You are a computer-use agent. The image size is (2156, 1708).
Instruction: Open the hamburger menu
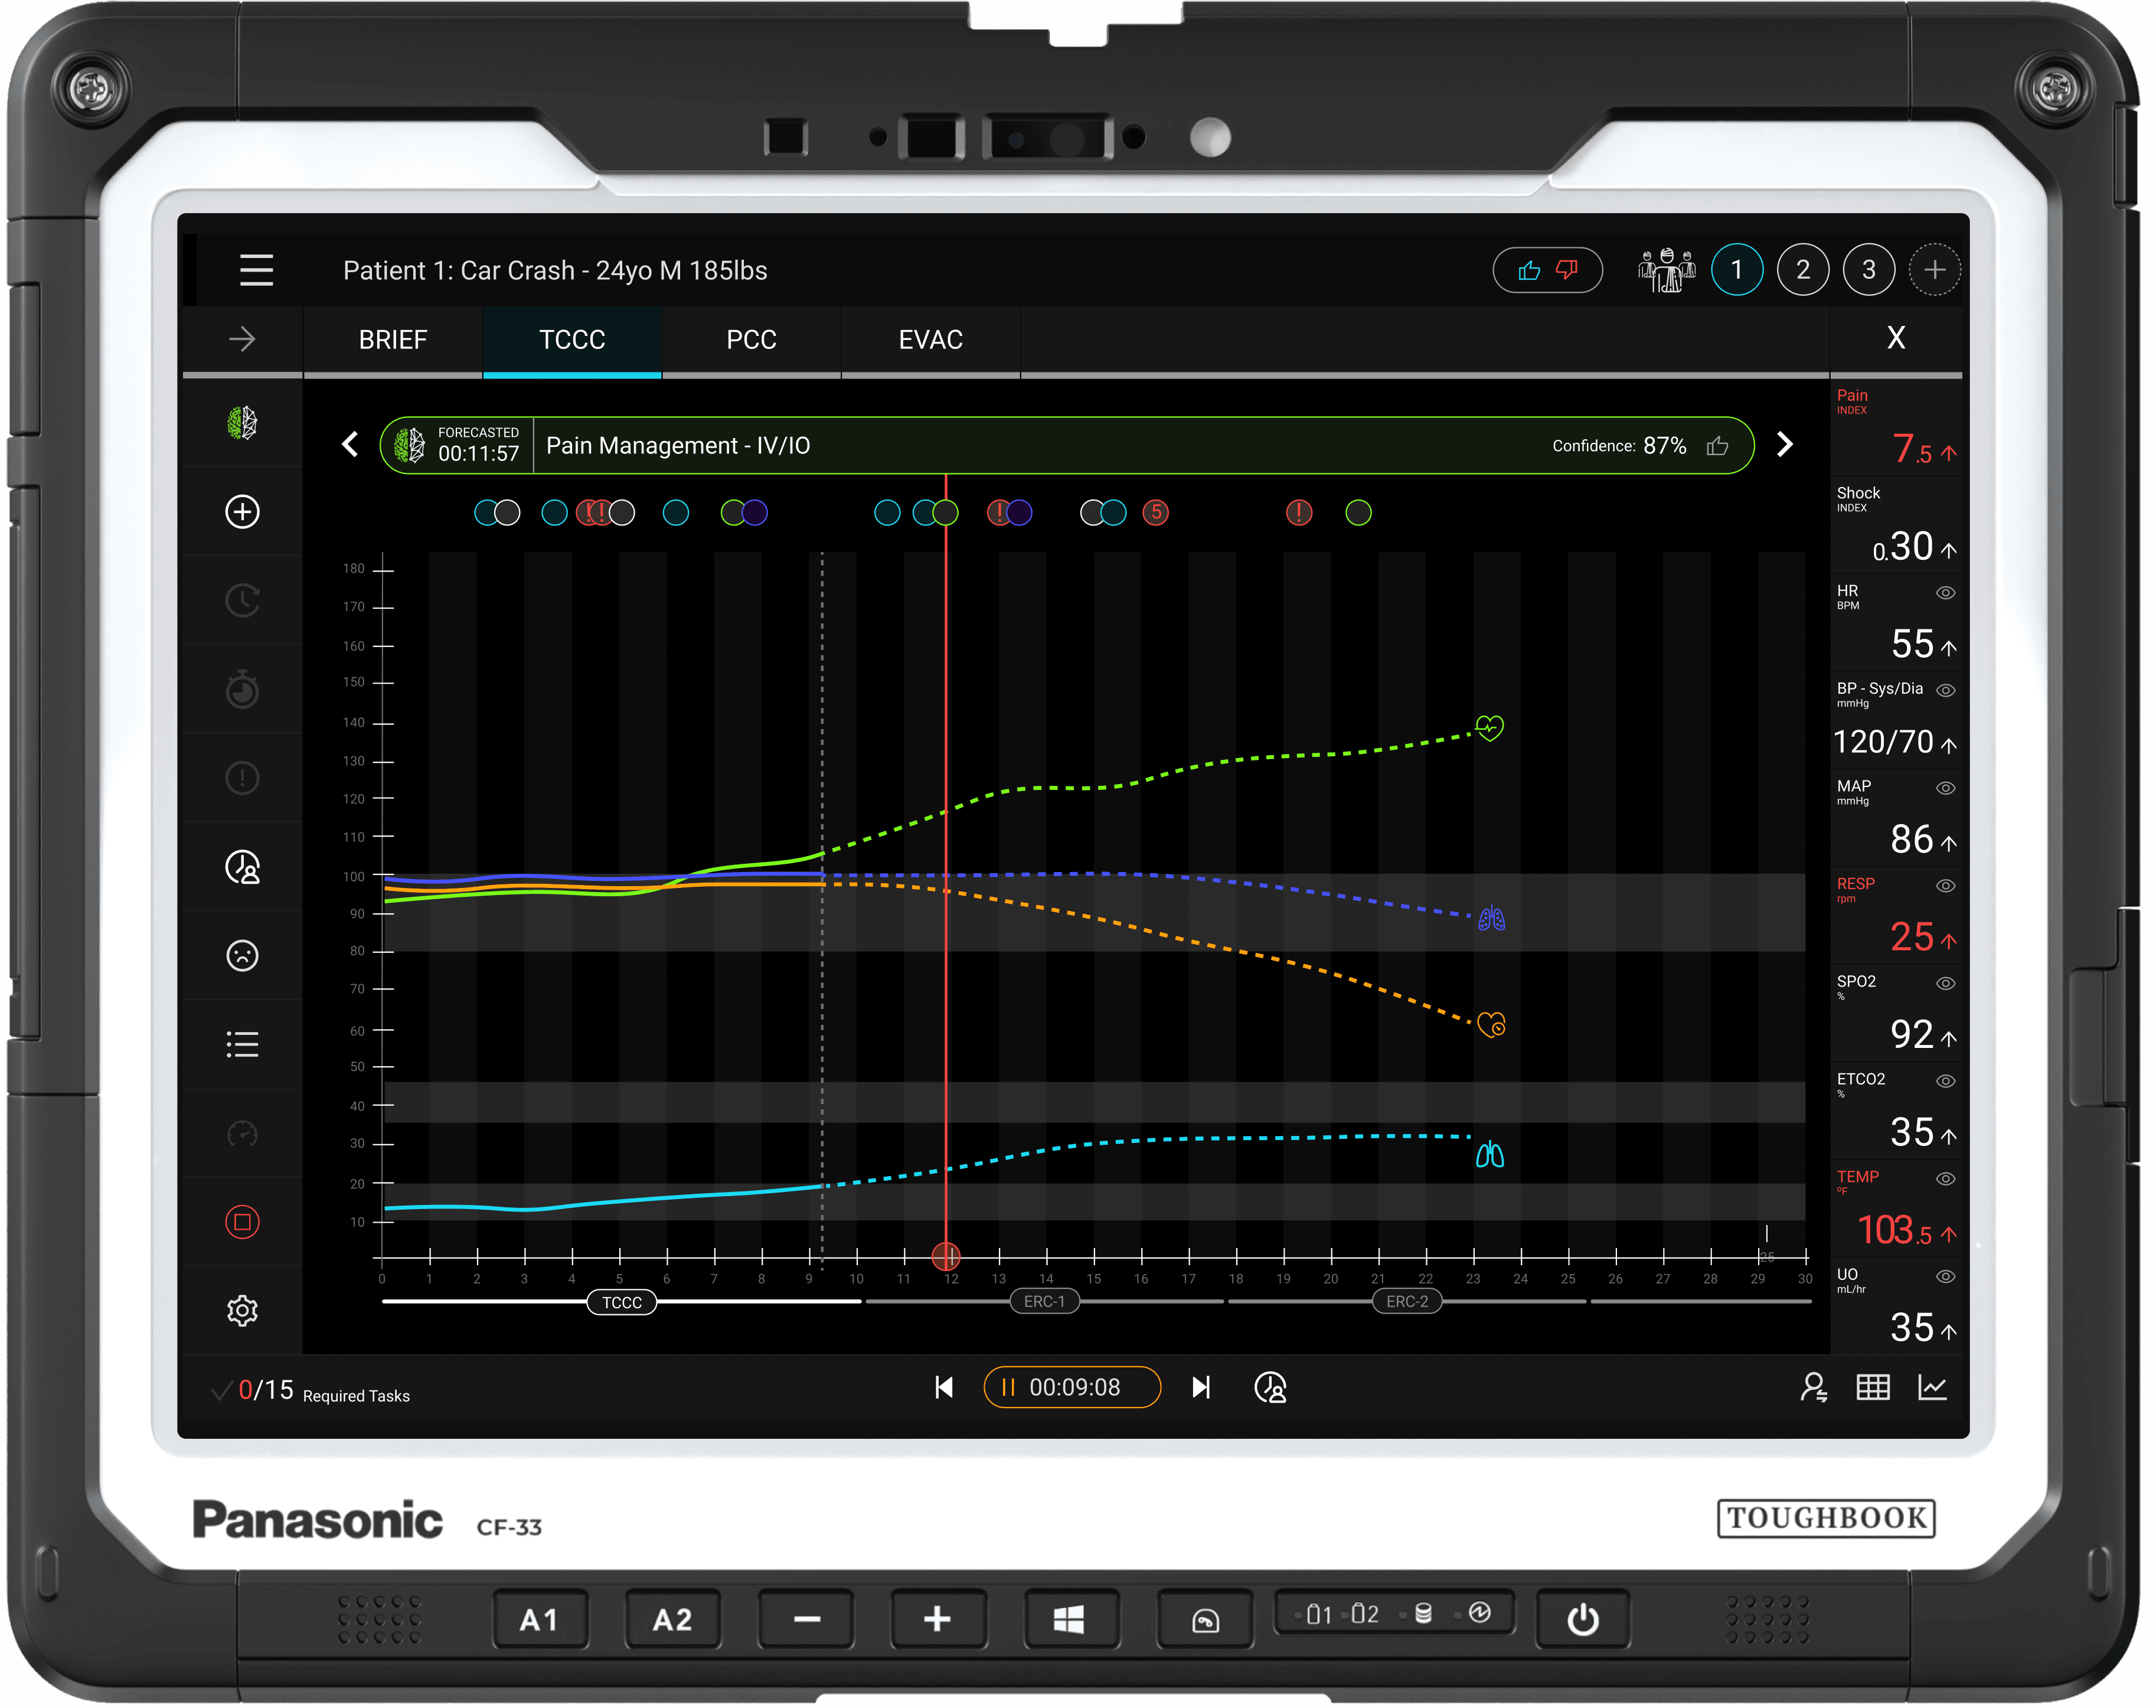pos(256,270)
